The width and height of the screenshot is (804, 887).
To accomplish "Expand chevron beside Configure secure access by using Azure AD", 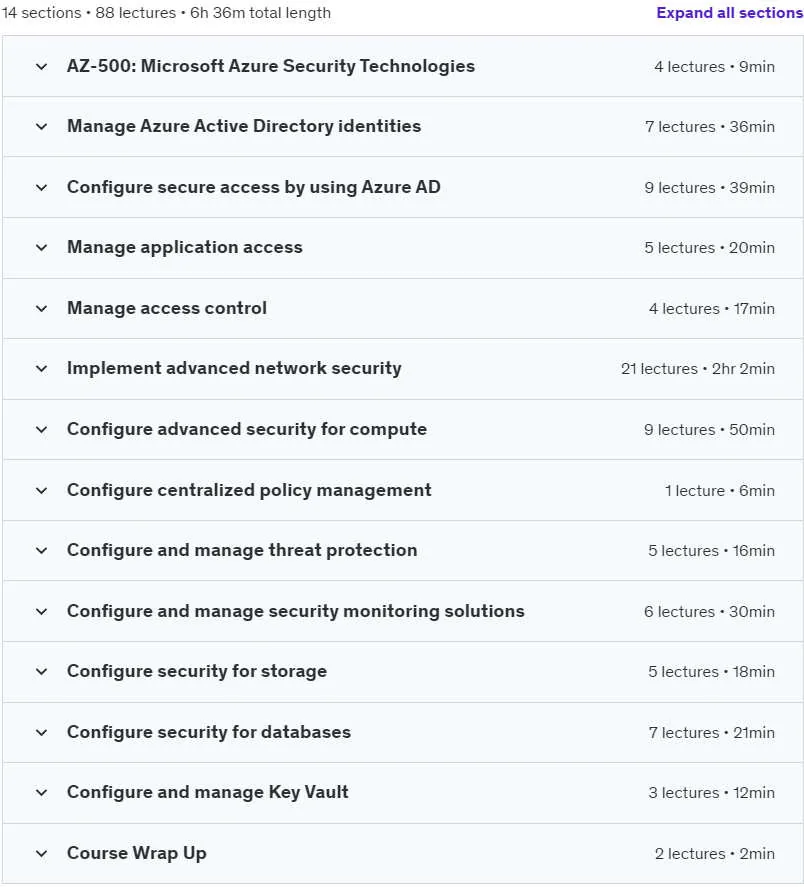I will (41, 187).
